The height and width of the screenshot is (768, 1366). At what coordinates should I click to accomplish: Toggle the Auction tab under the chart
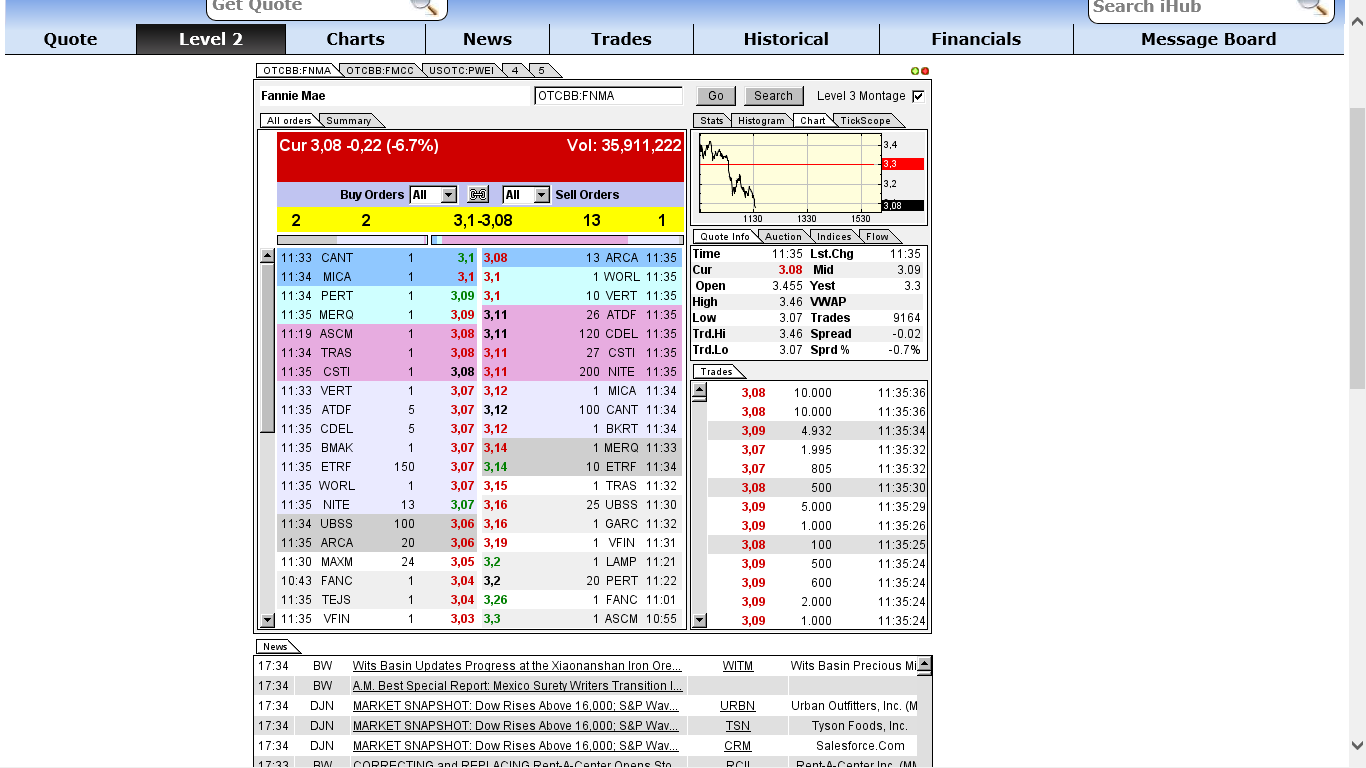point(783,236)
